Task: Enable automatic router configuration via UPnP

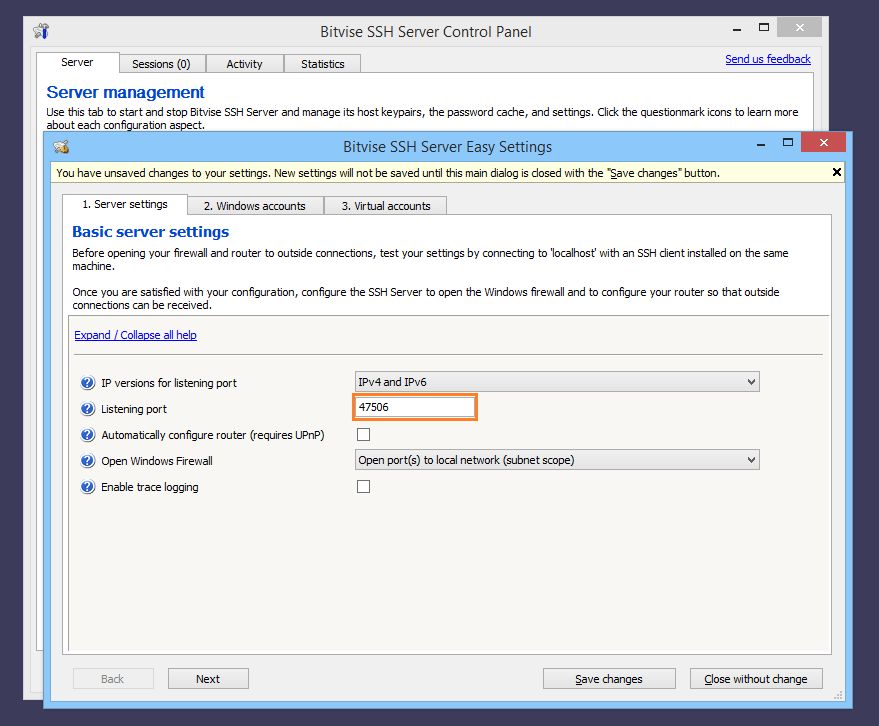Action: point(363,434)
